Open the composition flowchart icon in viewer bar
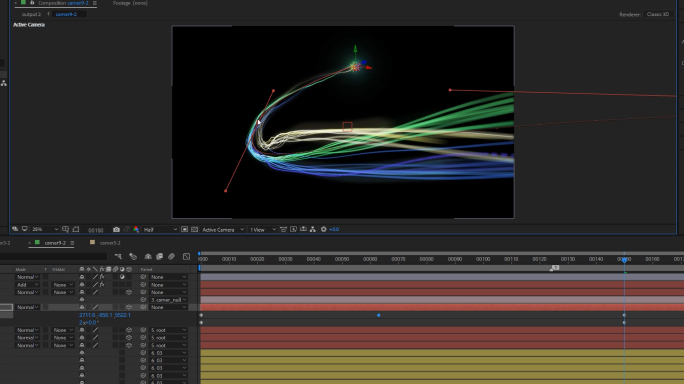Image resolution: width=684 pixels, height=384 pixels. coord(313,230)
